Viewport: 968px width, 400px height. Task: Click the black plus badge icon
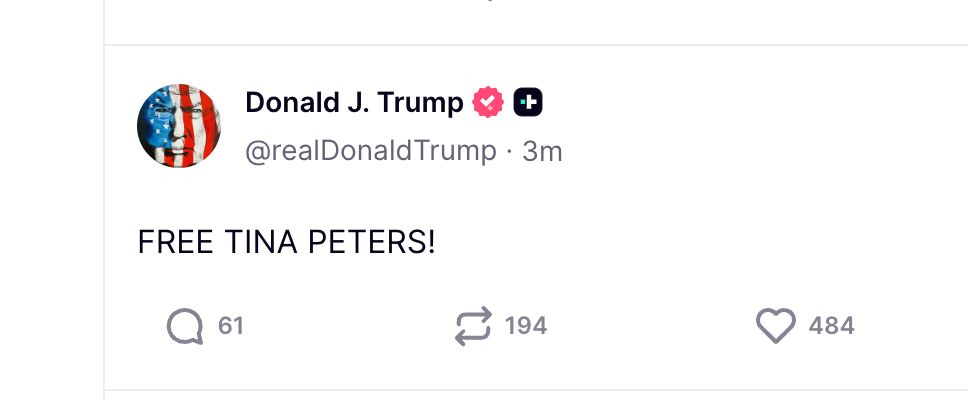click(x=528, y=103)
